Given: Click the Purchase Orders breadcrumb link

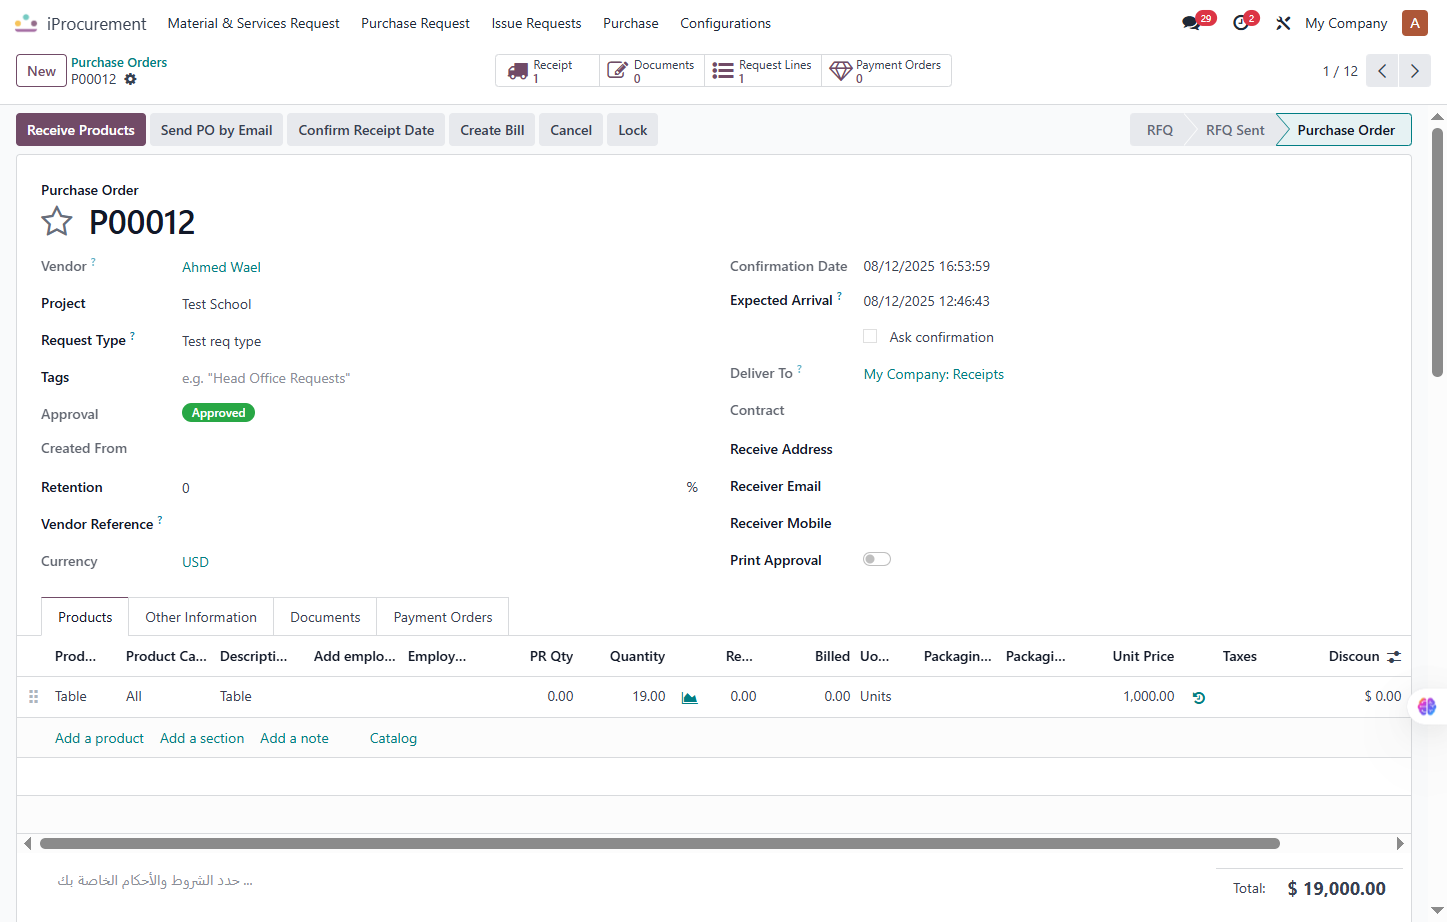Looking at the screenshot, I should pos(119,62).
